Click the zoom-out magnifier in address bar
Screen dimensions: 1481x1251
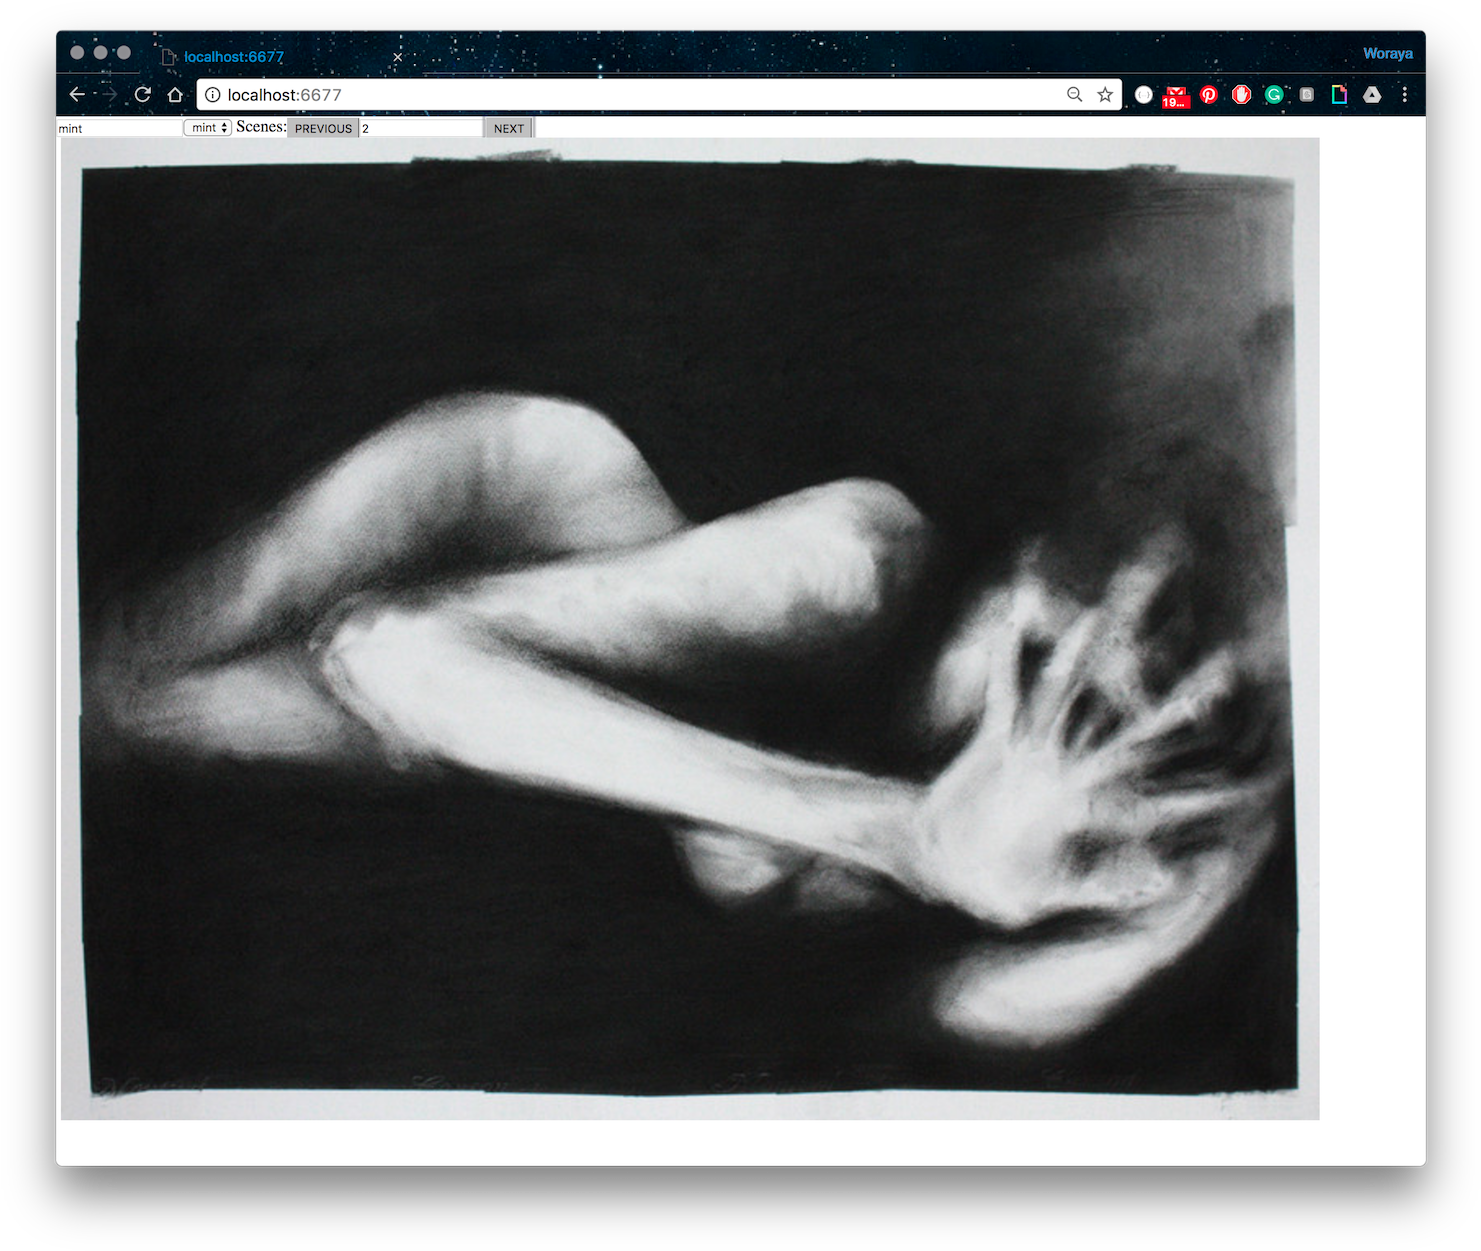1075,94
